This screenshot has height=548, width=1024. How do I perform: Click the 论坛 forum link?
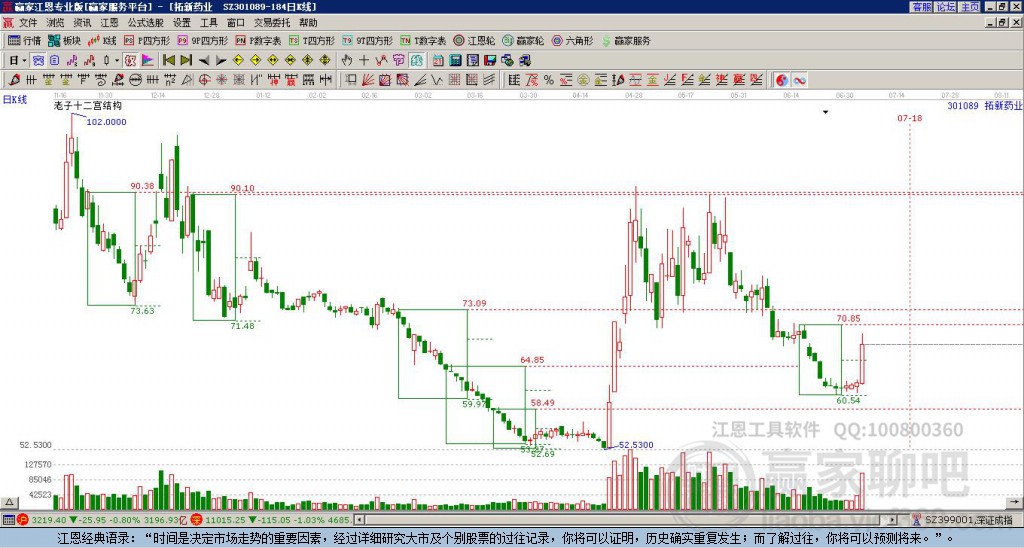click(x=946, y=7)
